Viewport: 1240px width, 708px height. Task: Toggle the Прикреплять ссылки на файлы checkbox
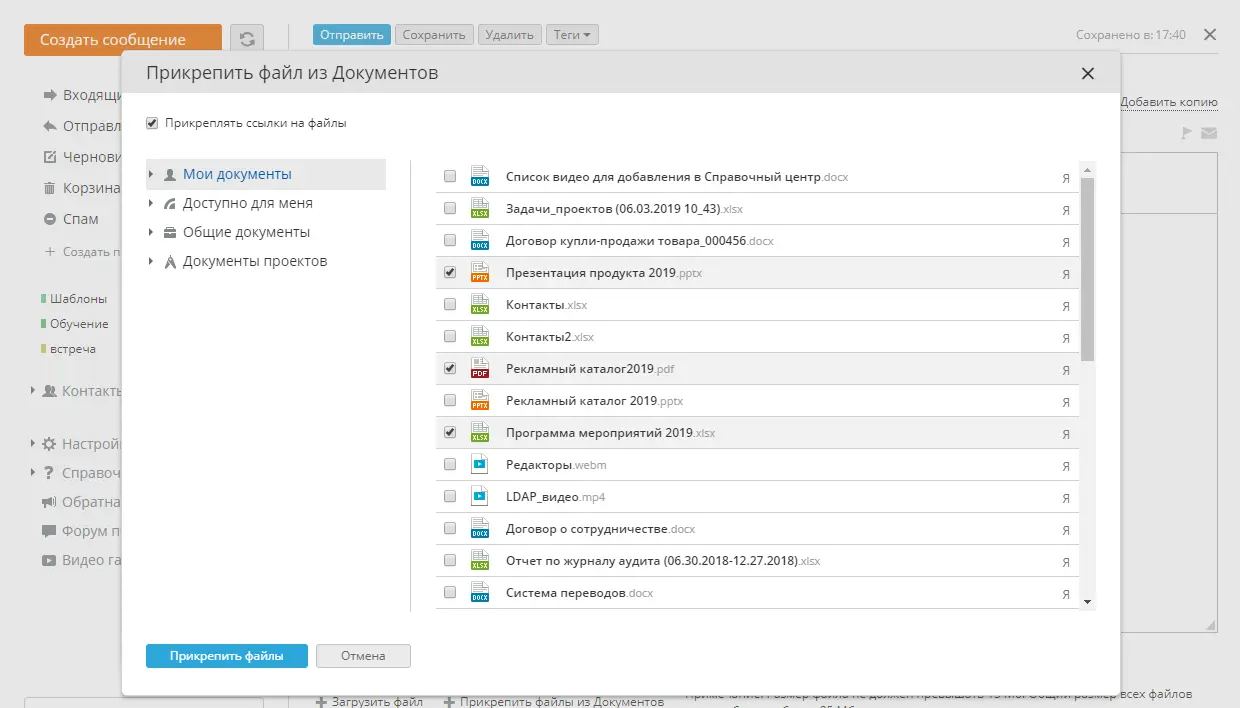coord(152,124)
